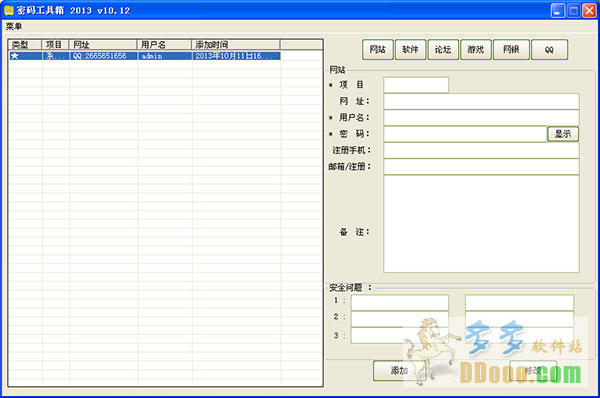The width and height of the screenshot is (600, 398).
Task: Select the 网银 category button
Action: [x=511, y=50]
